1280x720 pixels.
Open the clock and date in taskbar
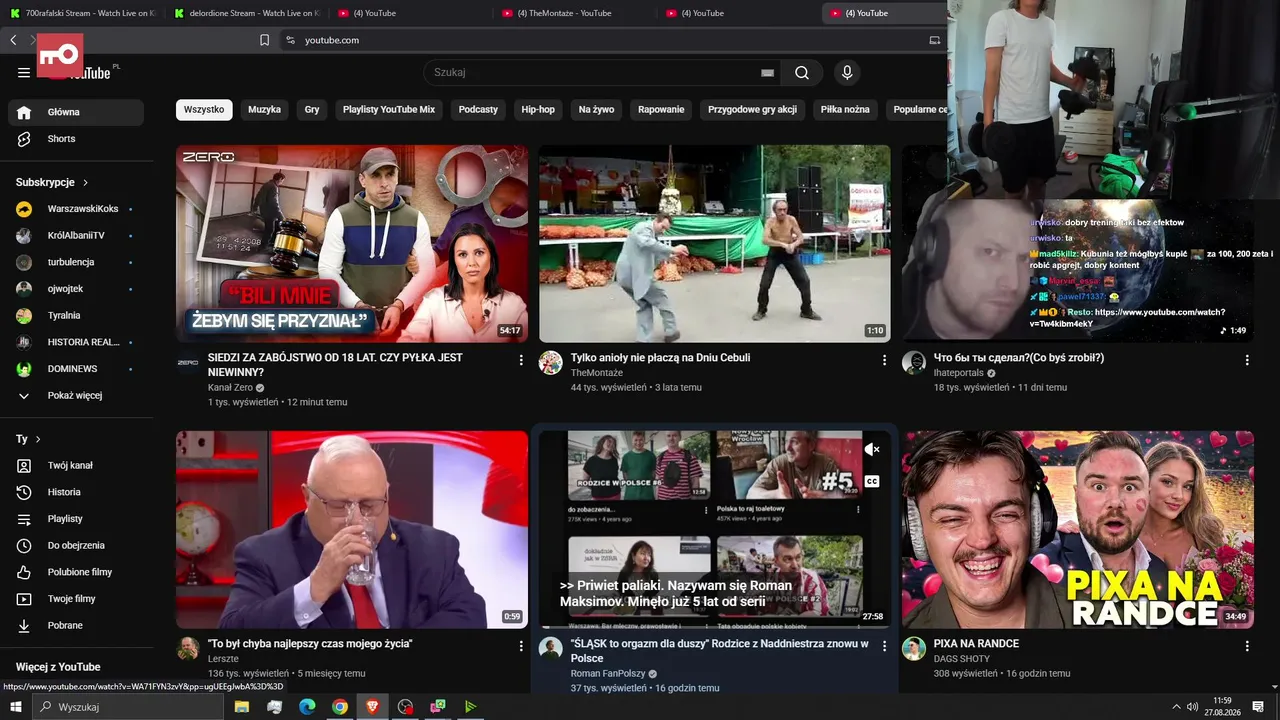(1221, 707)
